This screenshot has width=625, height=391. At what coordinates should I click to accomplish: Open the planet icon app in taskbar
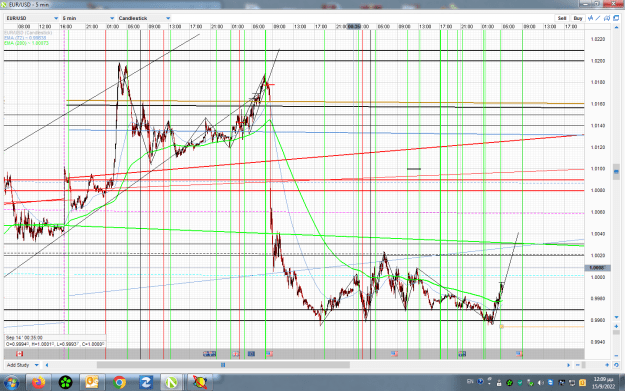200,383
